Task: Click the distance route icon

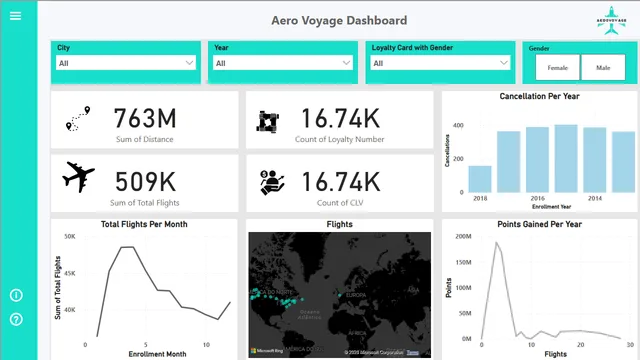Action: [78, 119]
